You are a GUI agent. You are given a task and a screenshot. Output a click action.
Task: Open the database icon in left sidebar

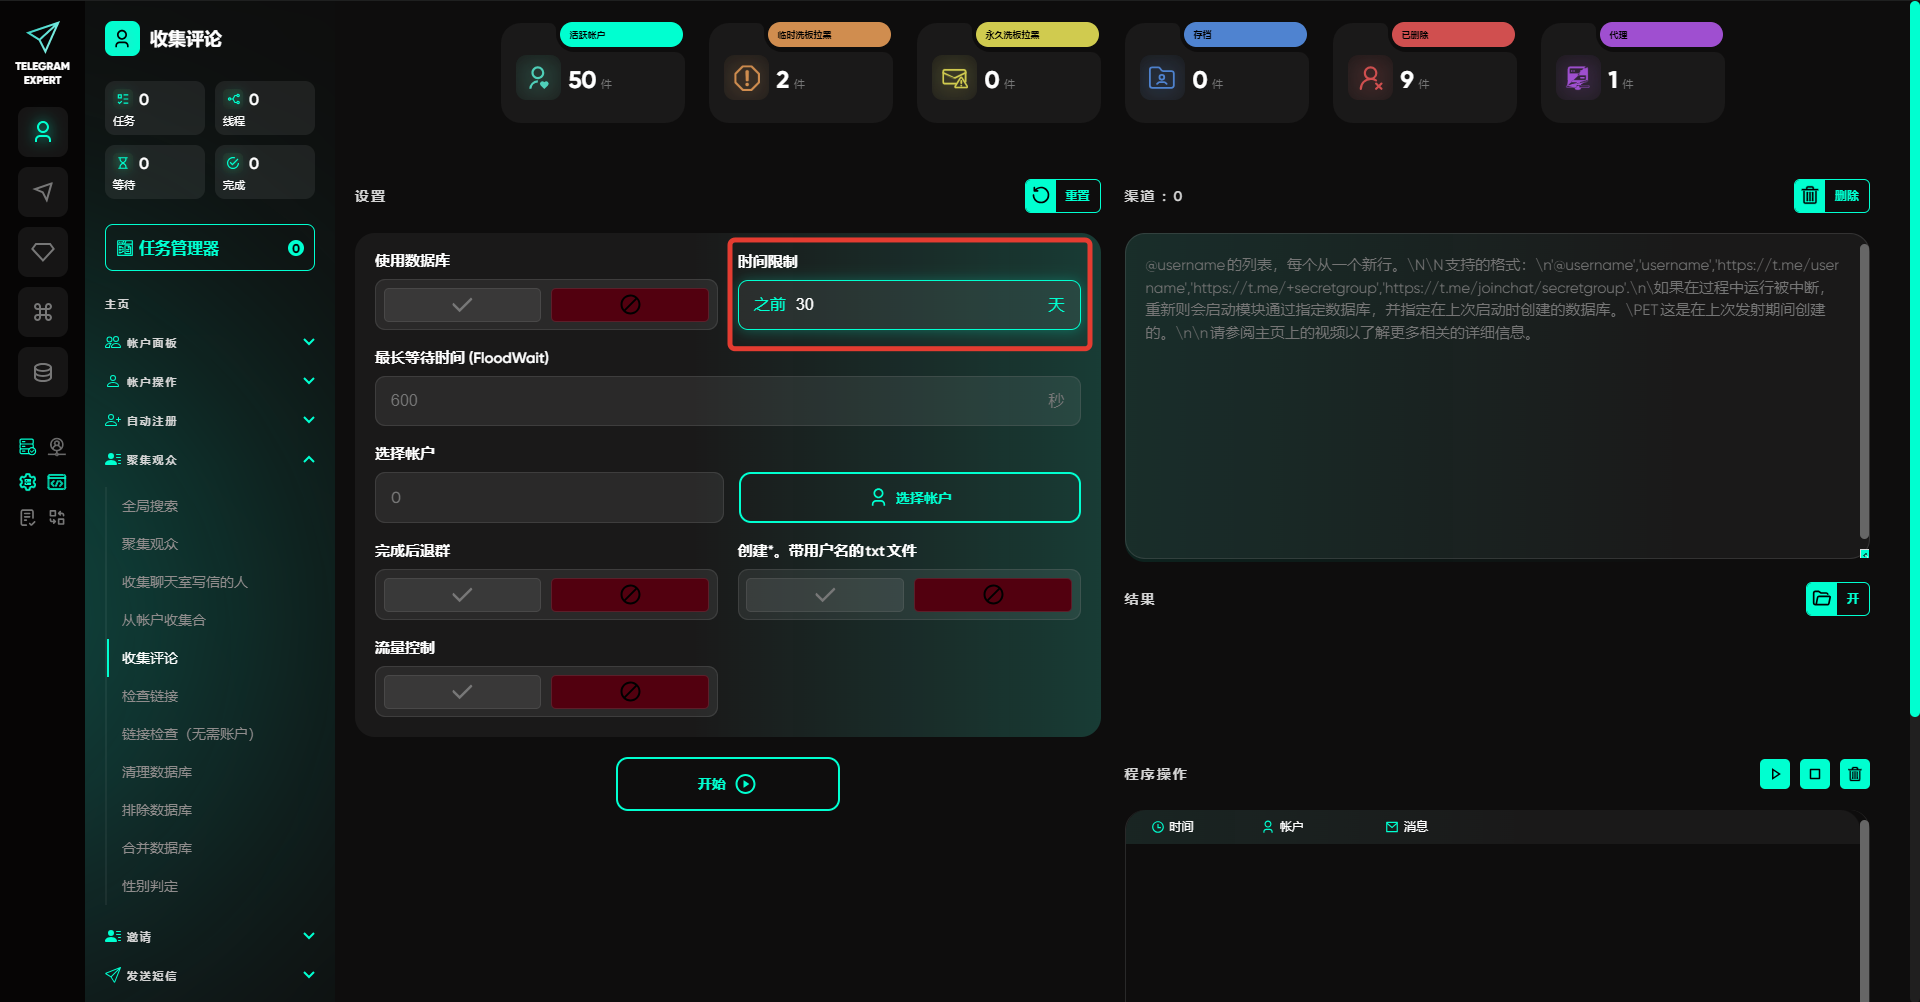[43, 372]
